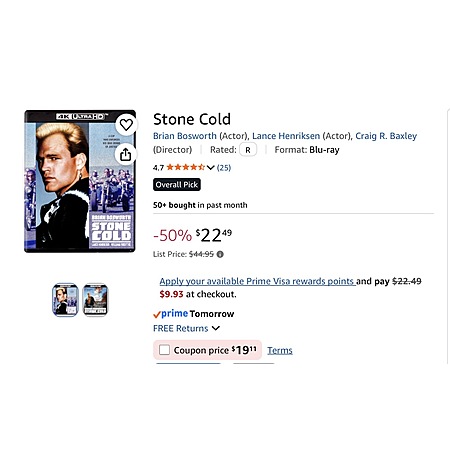Select the first cover thumbnail

(65, 300)
